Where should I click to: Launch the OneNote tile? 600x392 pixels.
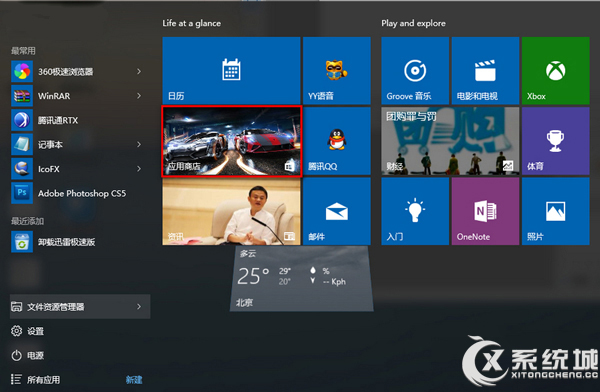[x=485, y=211]
